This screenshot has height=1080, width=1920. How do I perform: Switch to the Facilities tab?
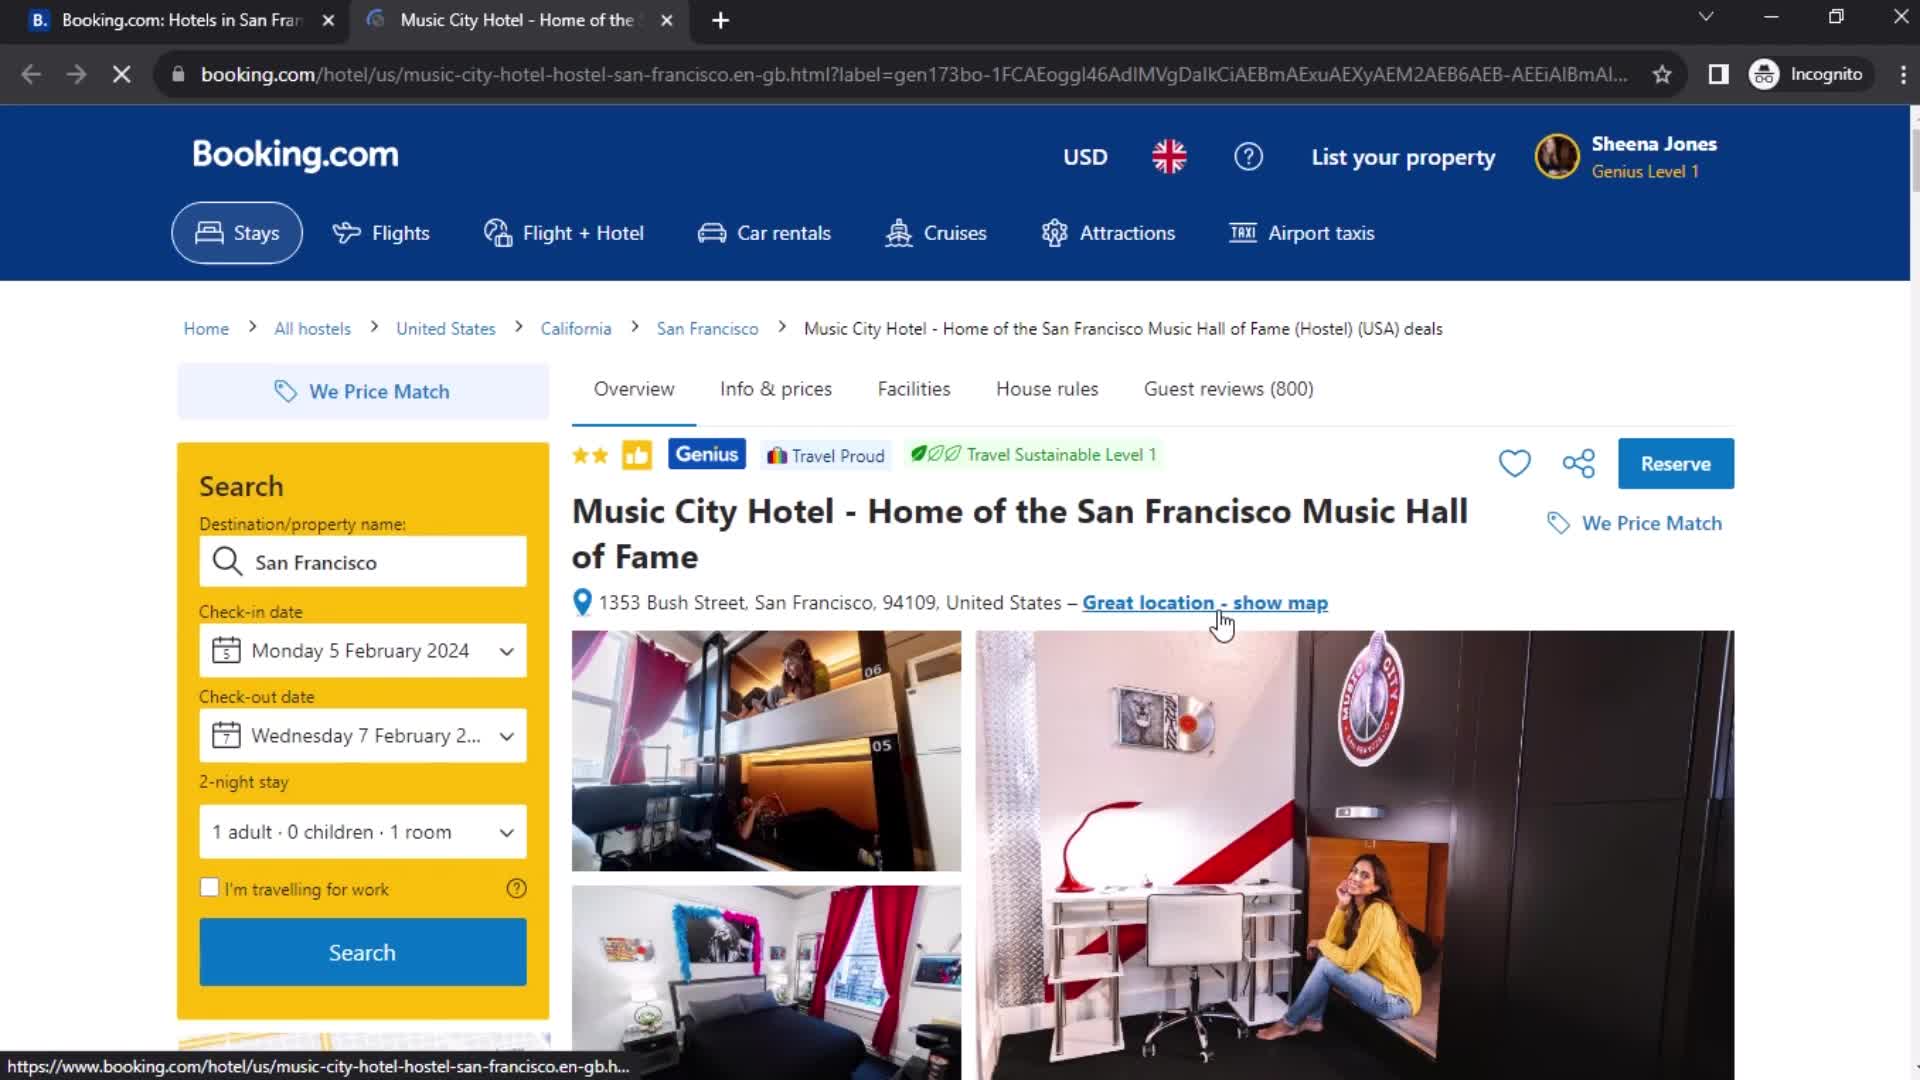pyautogui.click(x=914, y=389)
